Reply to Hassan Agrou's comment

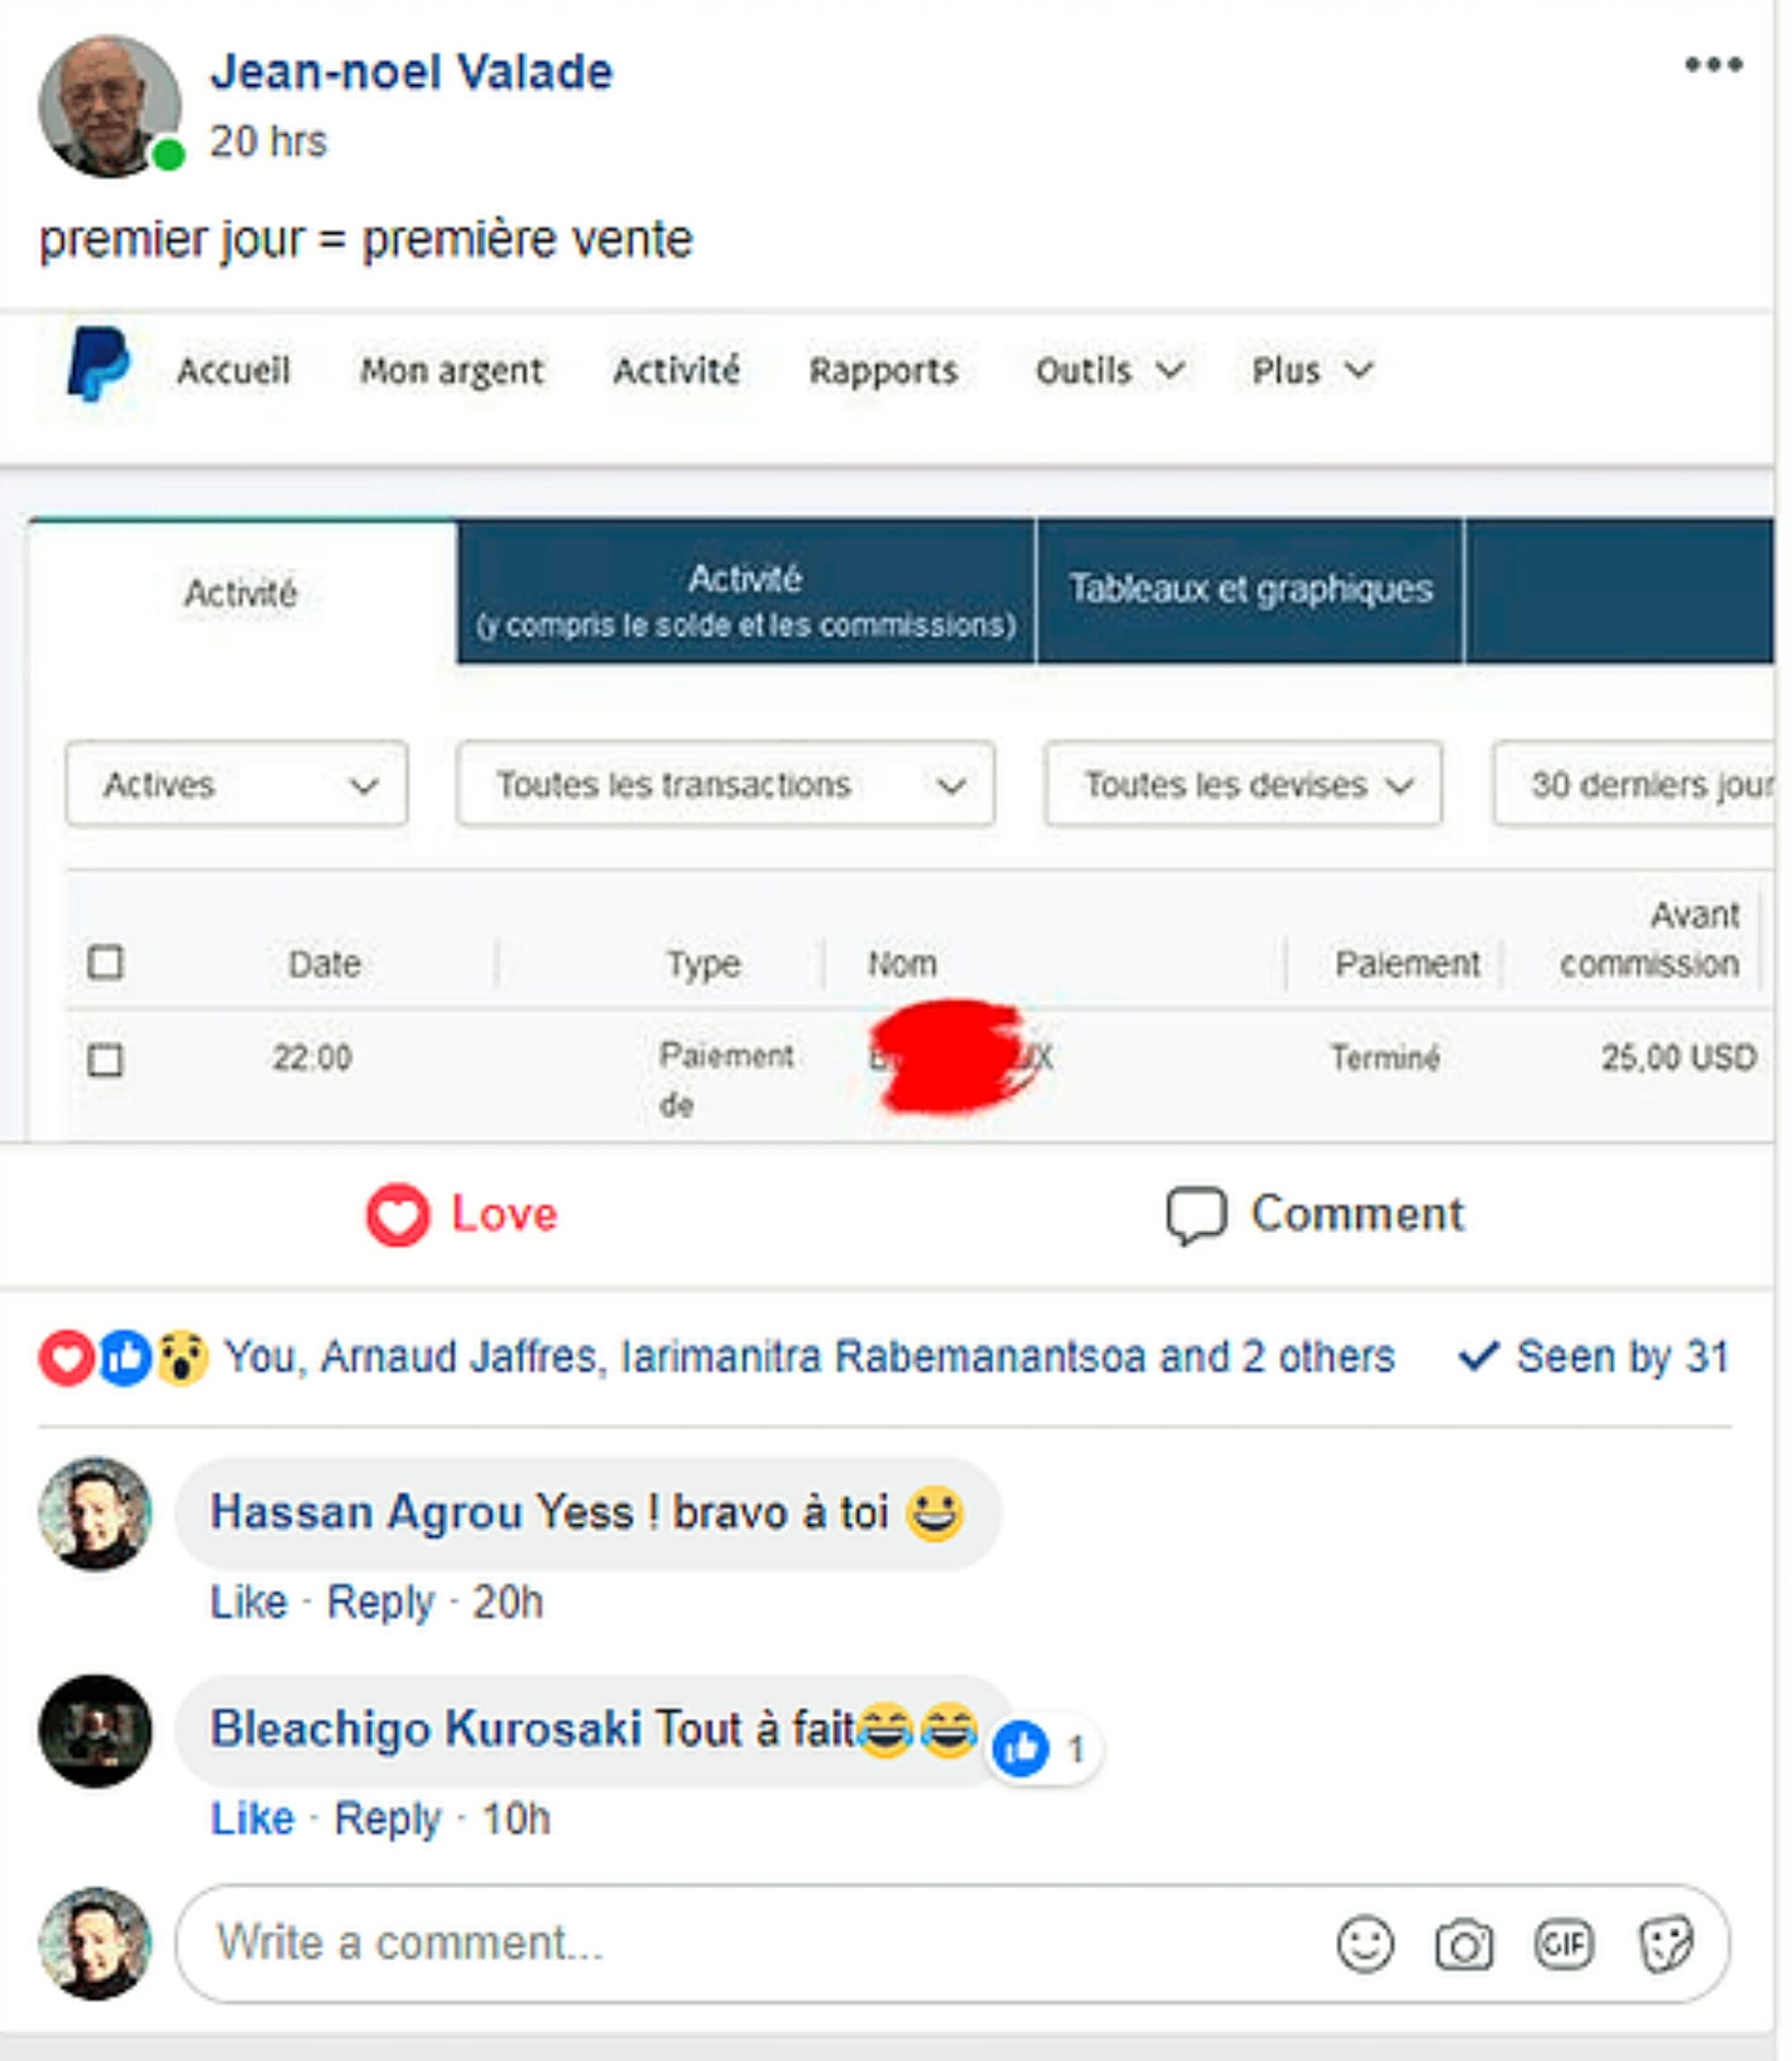(x=381, y=1603)
